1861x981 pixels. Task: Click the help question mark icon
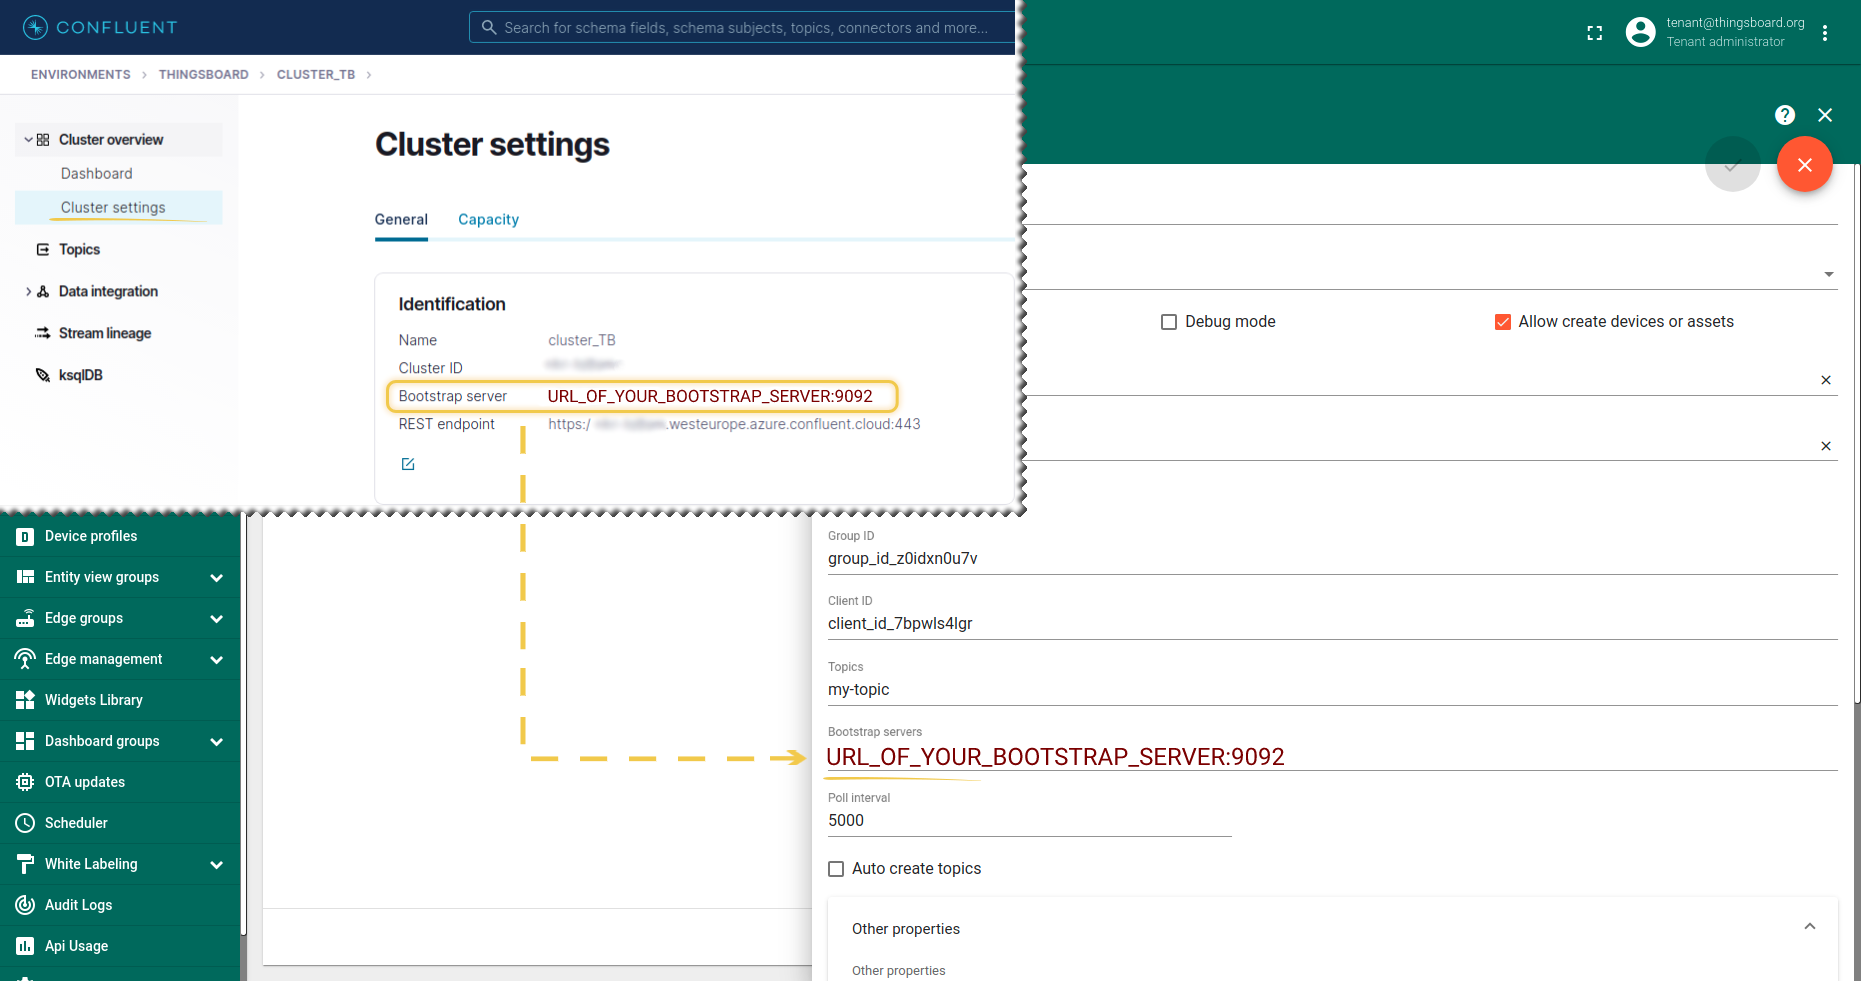(x=1784, y=115)
